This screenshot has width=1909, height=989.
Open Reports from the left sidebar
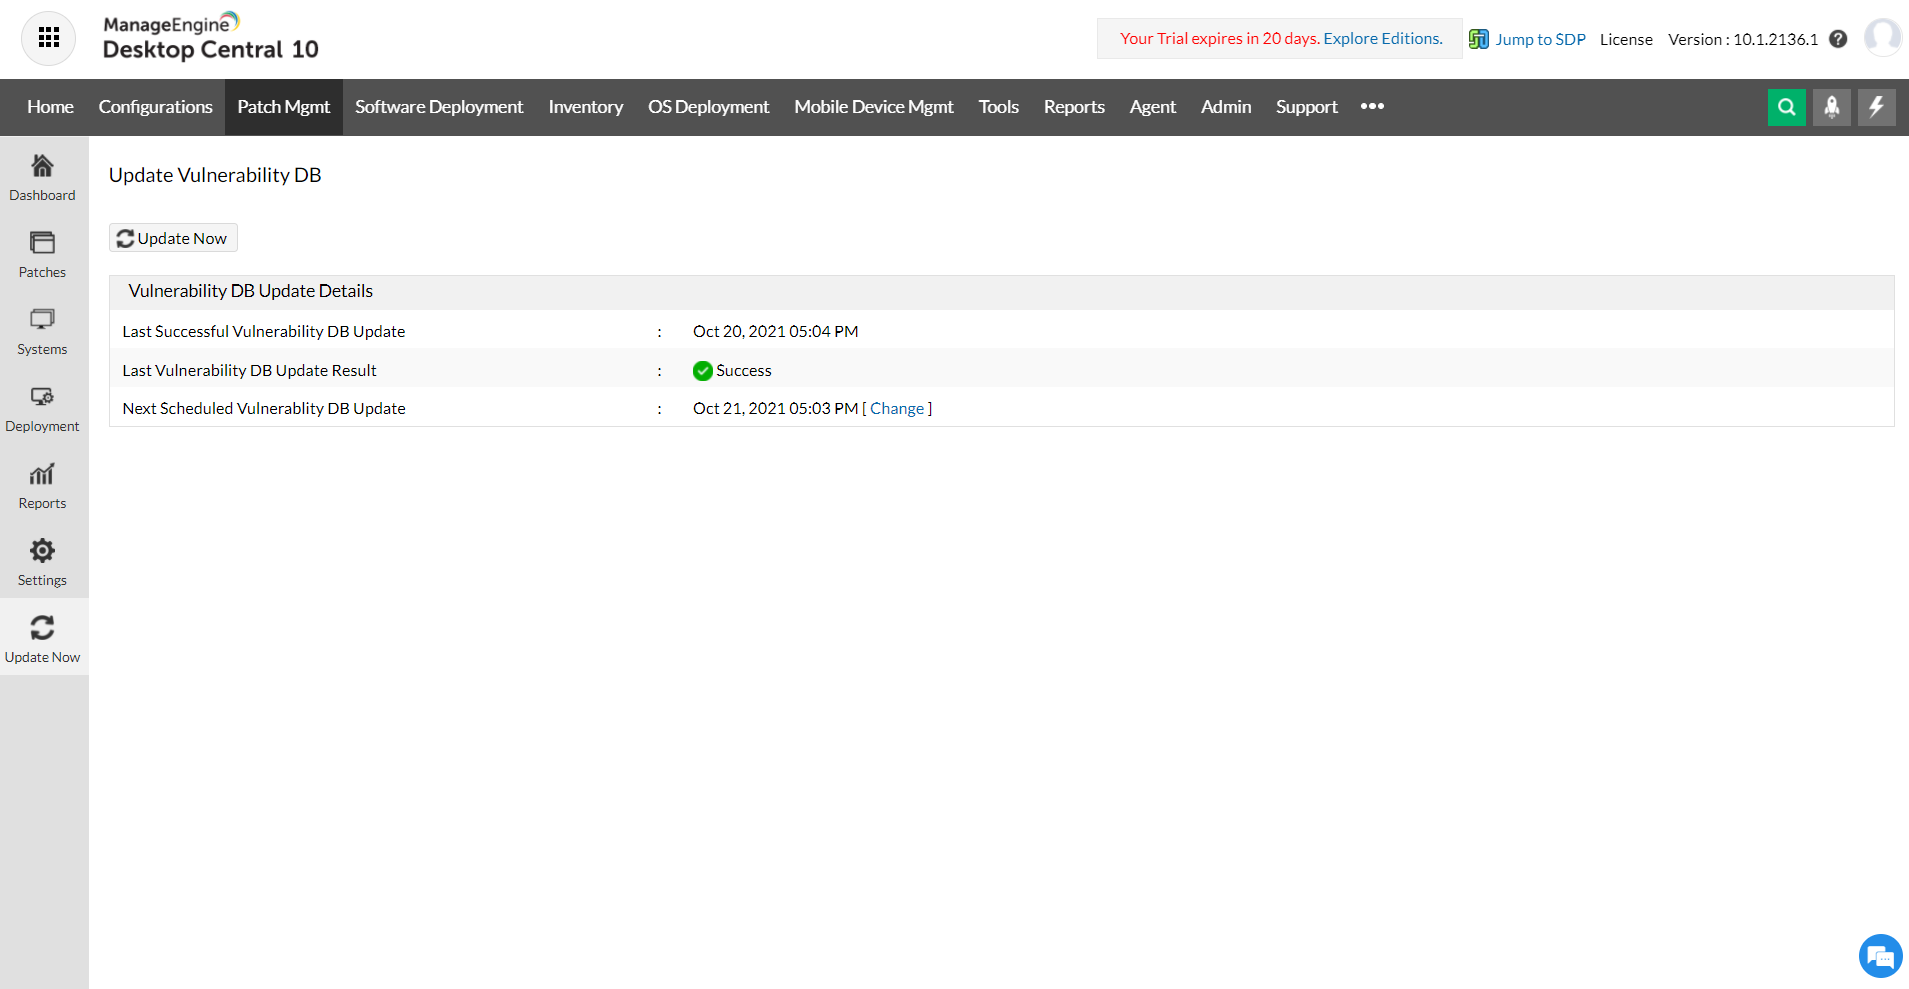42,484
